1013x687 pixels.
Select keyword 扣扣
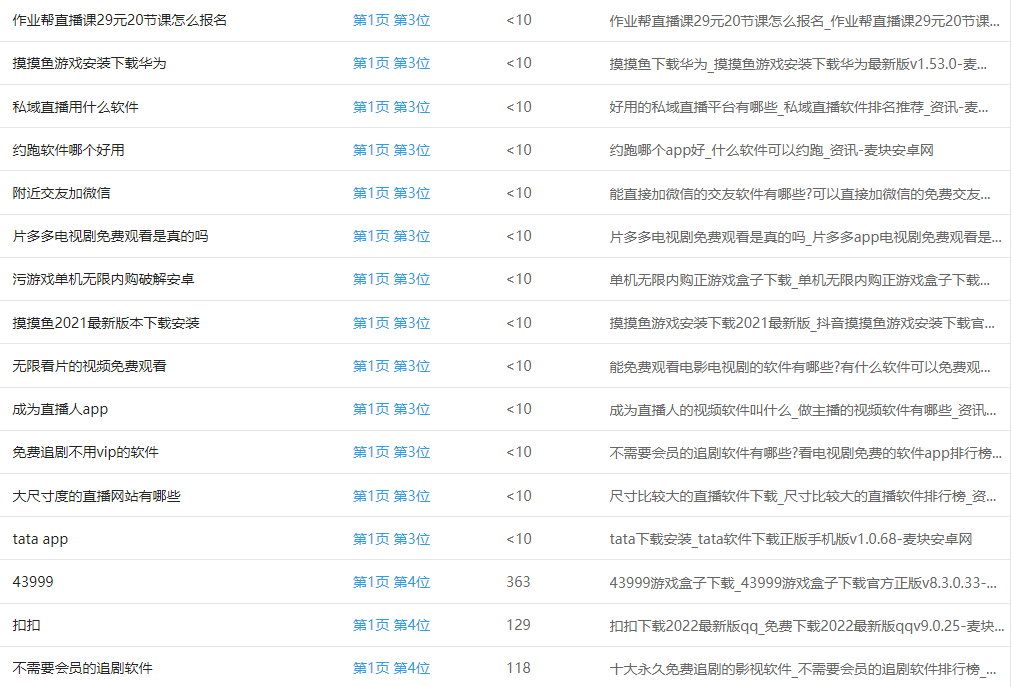tap(26, 625)
